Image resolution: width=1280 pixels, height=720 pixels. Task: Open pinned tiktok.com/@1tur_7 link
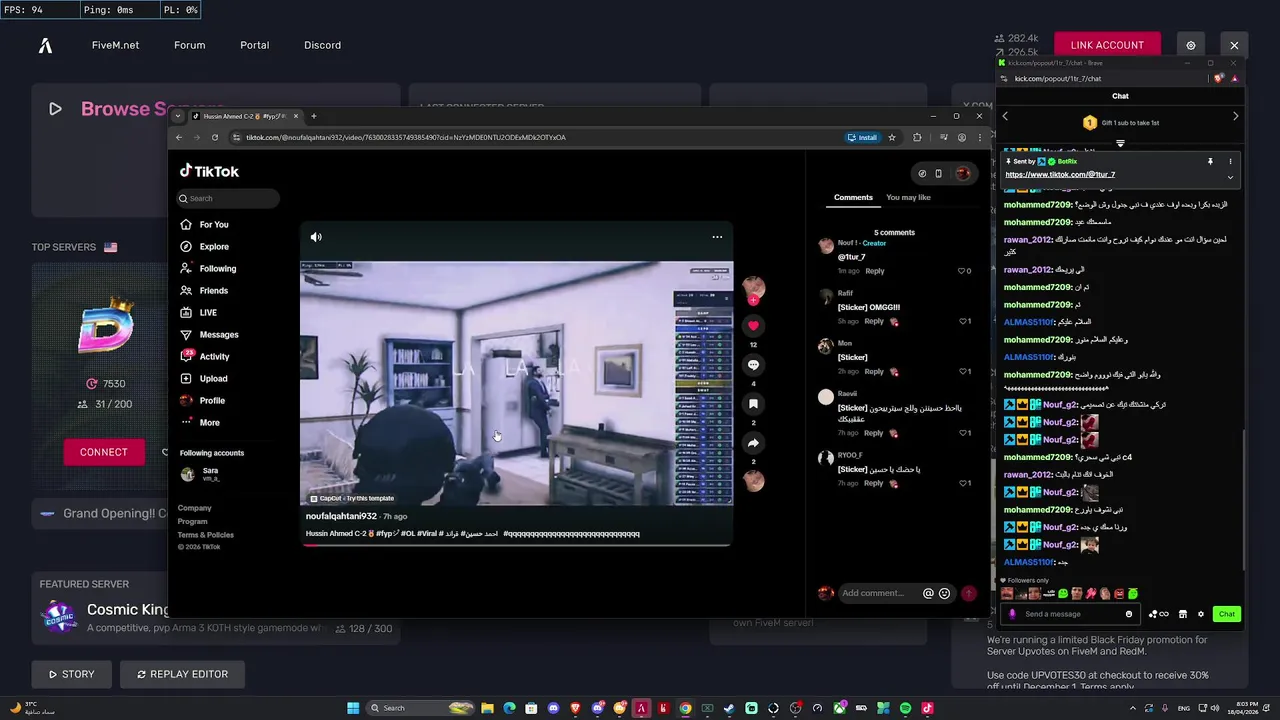click(x=1060, y=175)
